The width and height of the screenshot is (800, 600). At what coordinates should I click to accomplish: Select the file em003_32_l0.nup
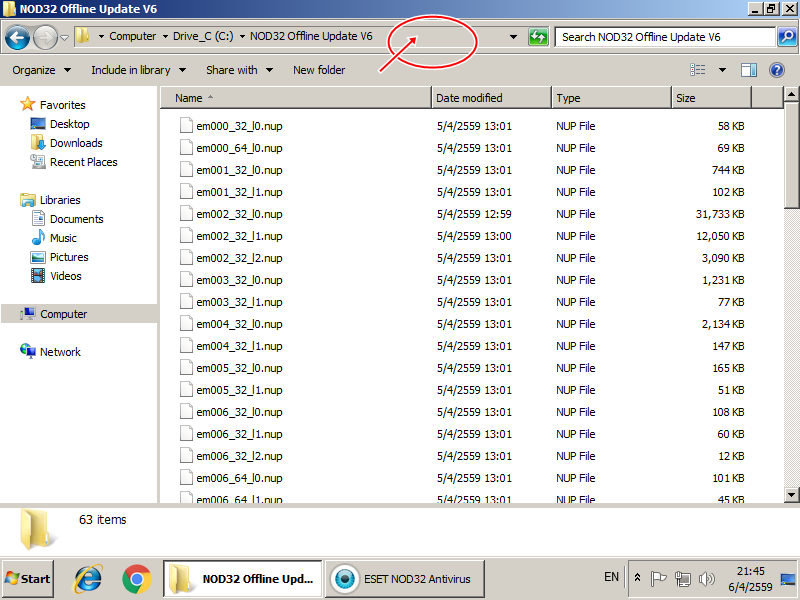[239, 280]
